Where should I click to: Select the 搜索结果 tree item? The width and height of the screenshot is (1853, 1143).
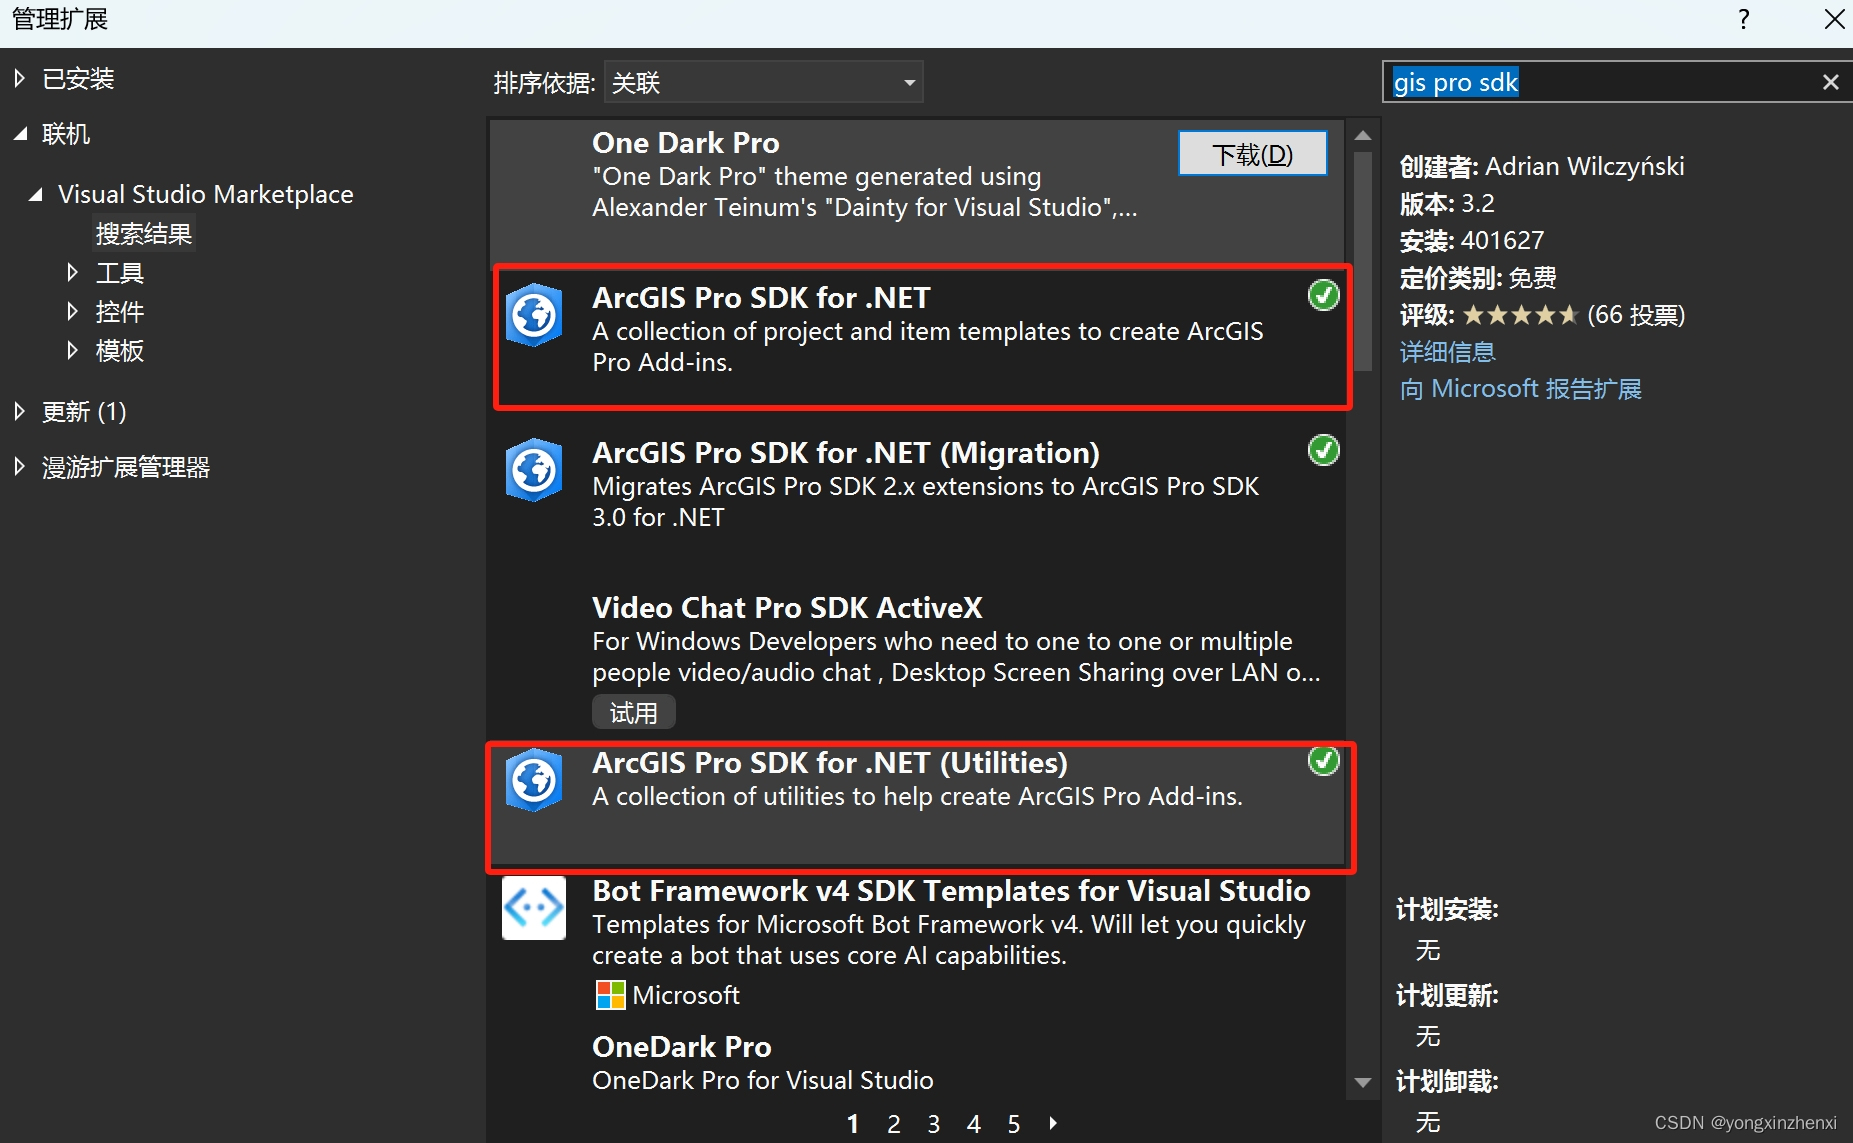(144, 234)
